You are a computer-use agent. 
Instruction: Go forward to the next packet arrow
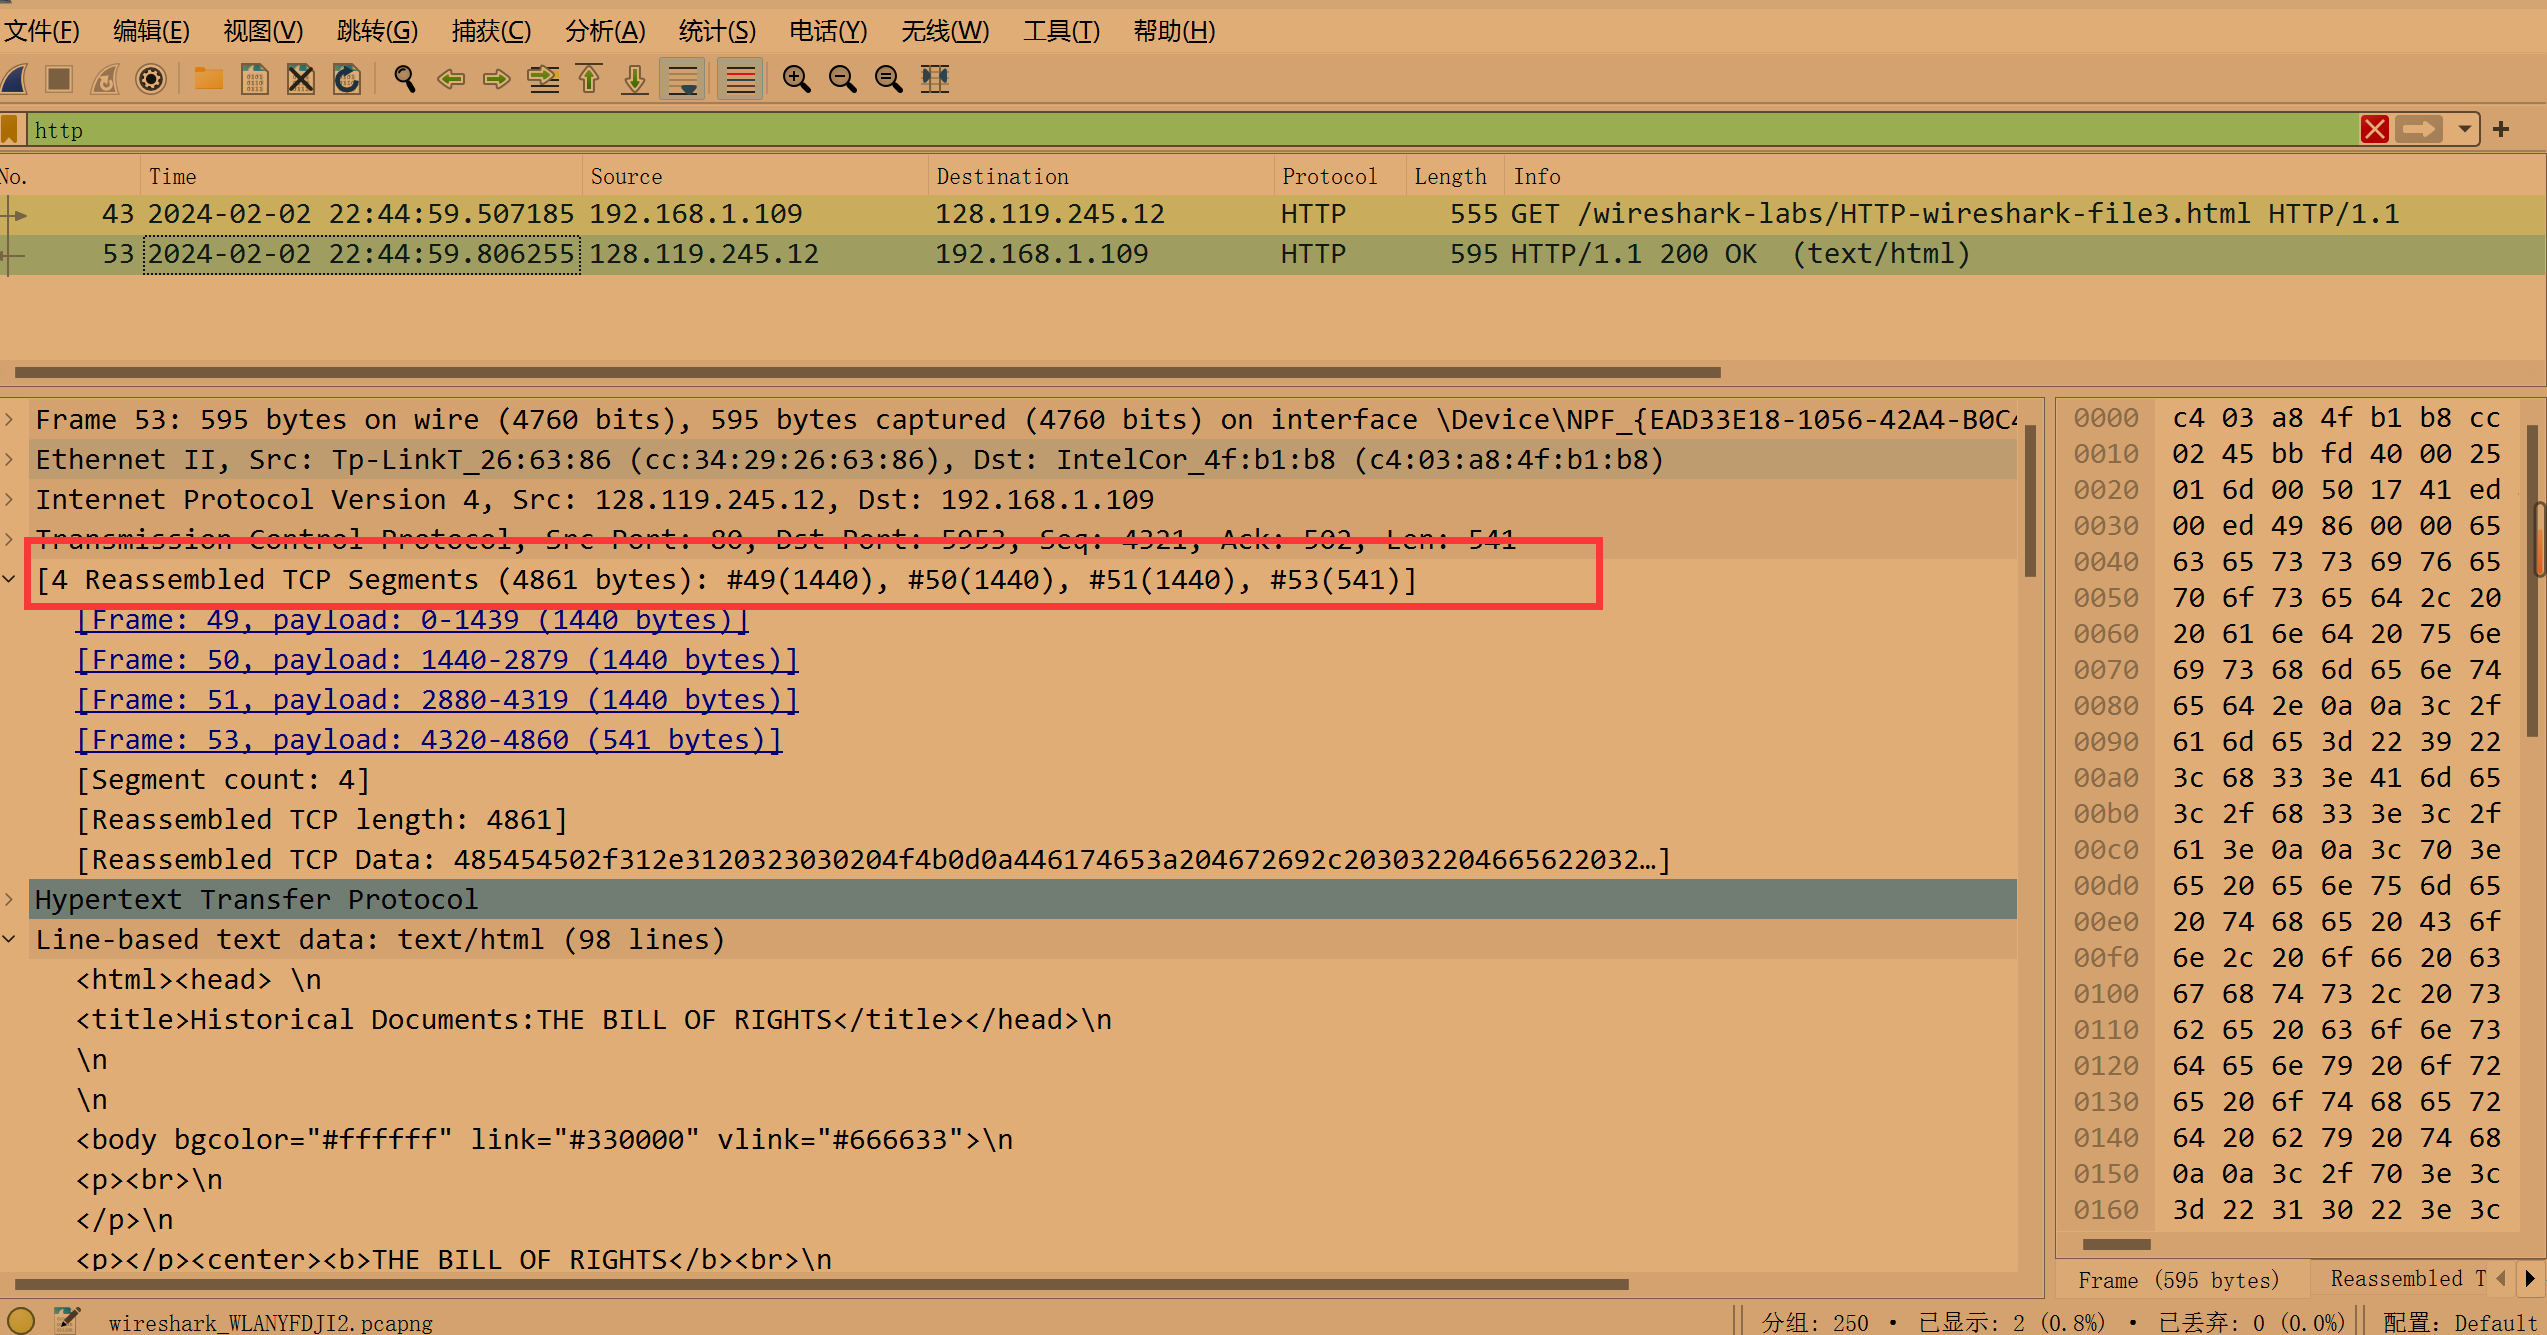click(x=497, y=78)
